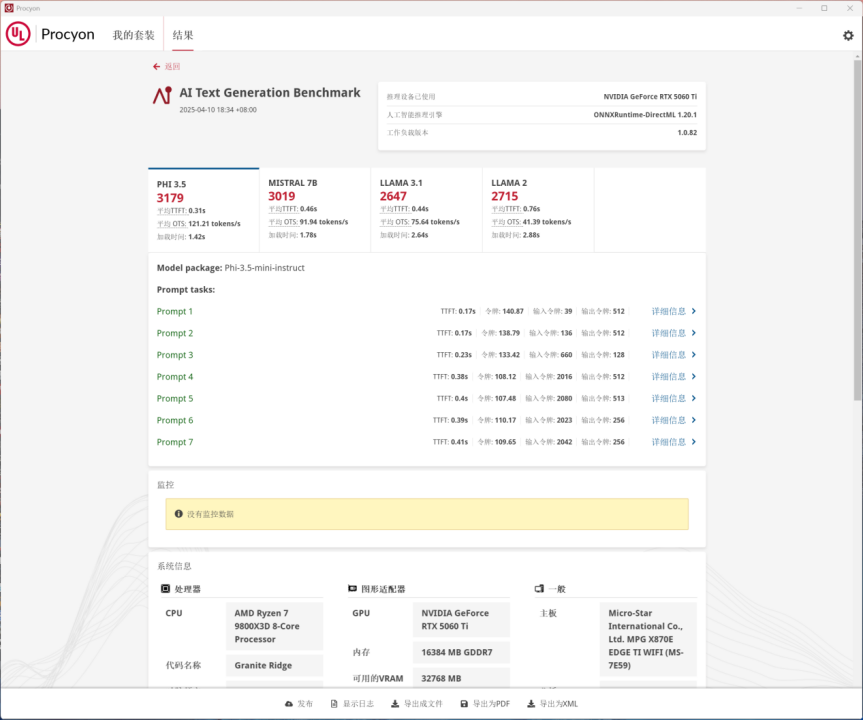The image size is (863, 720).
Task: Click 'ONNXRuntime-DirectML 1.20.1' engine value
Action: click(x=645, y=114)
